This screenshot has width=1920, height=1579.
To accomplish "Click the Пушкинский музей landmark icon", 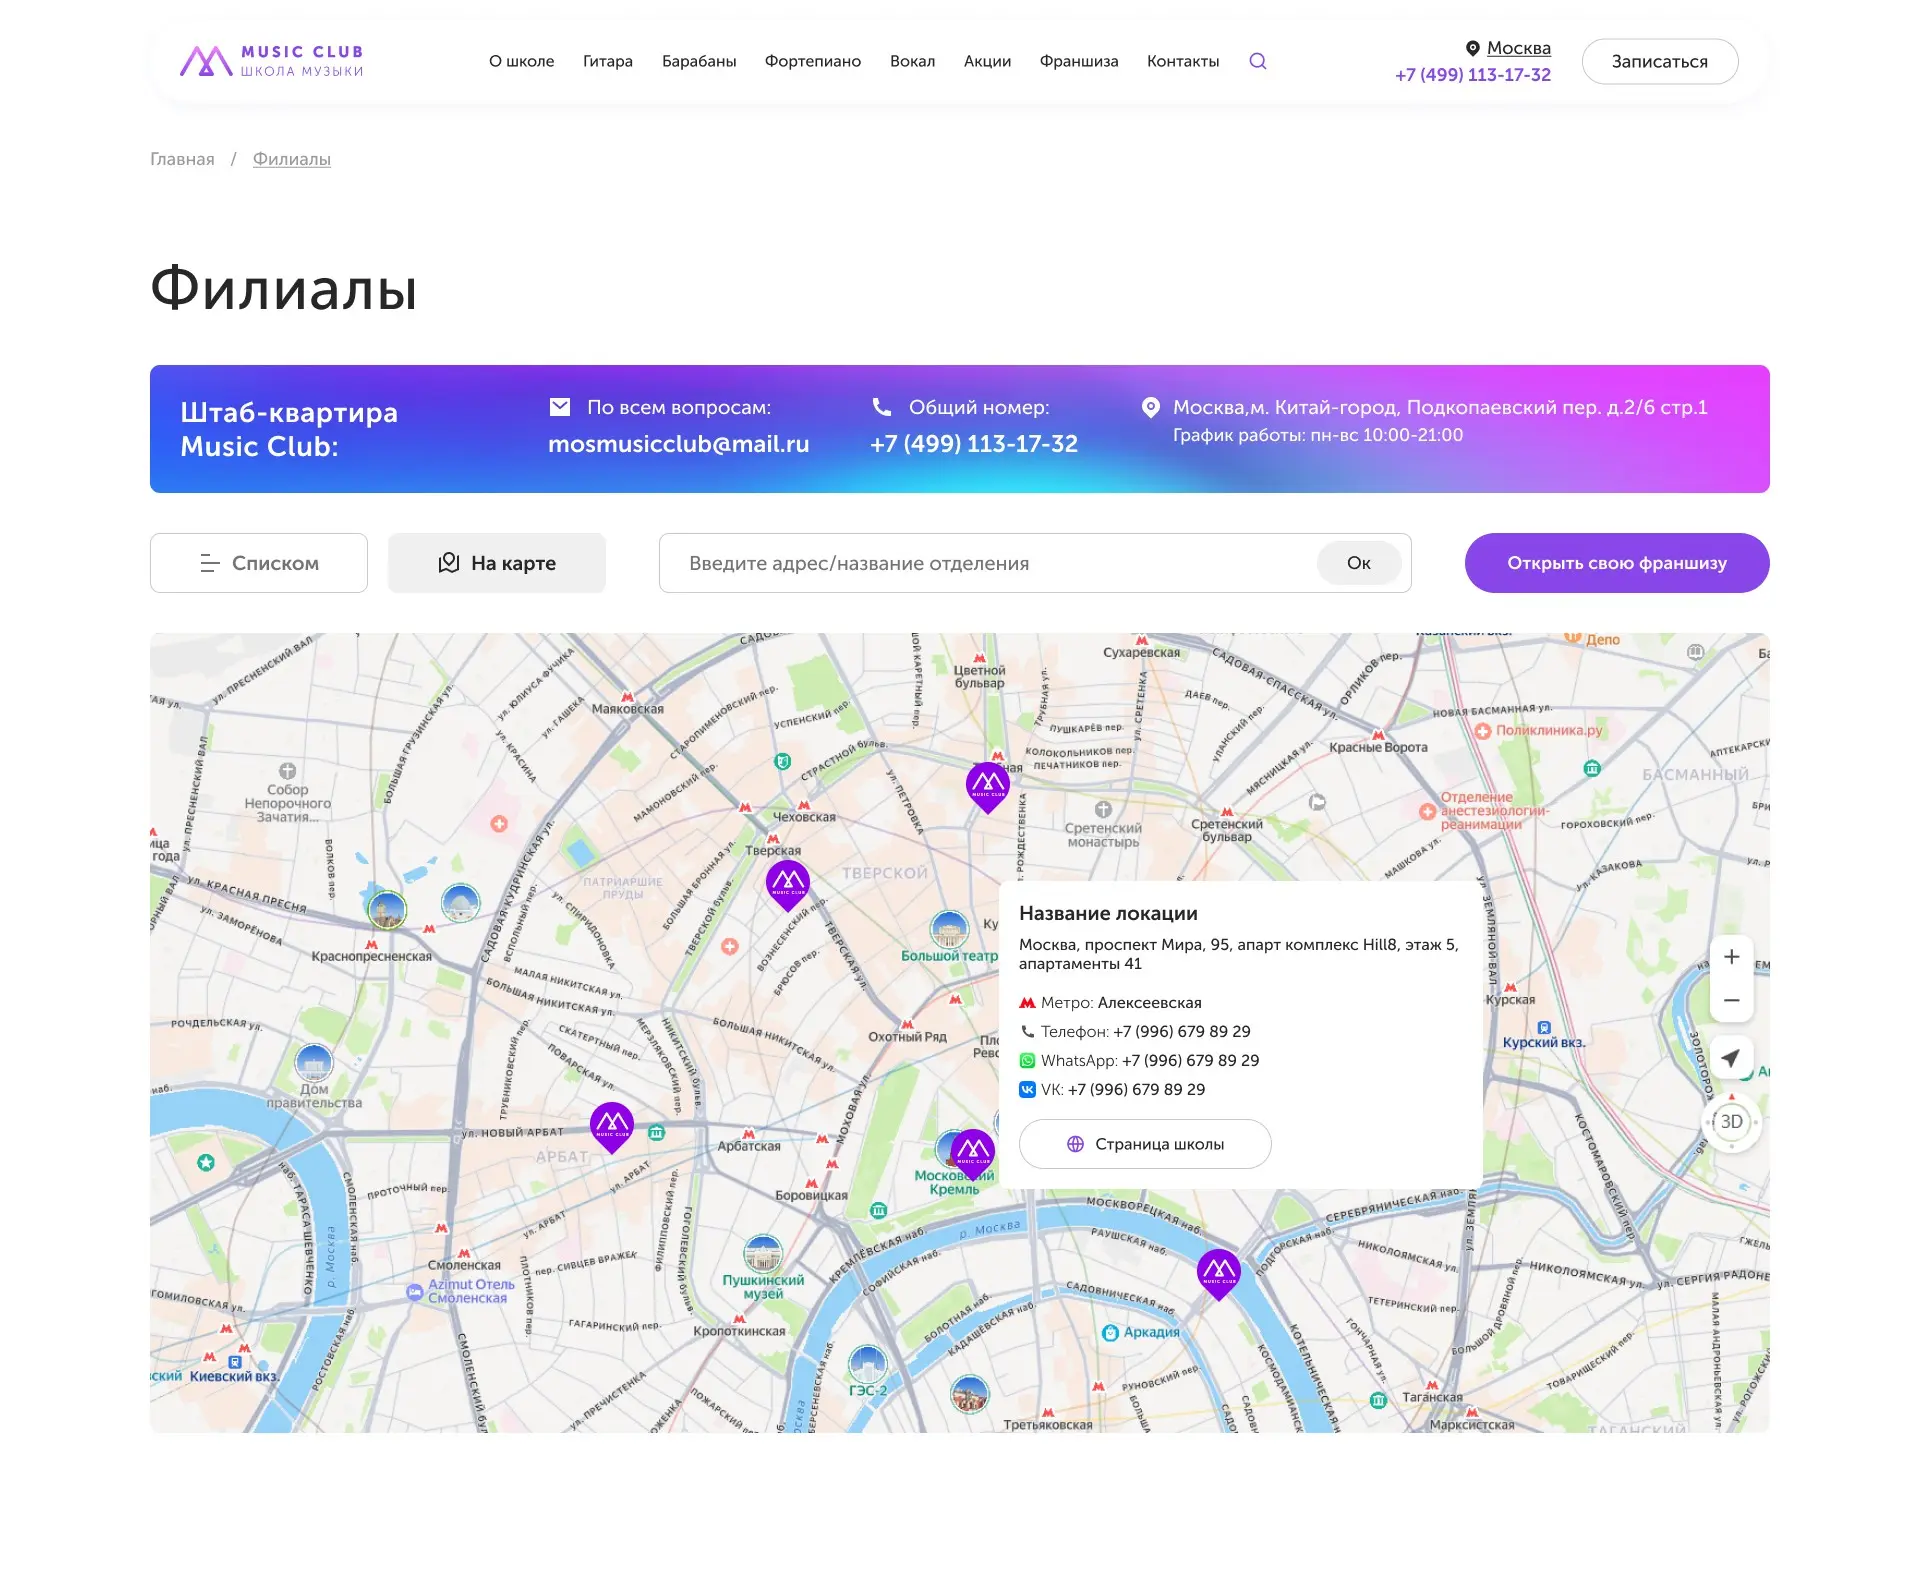I will click(763, 1253).
